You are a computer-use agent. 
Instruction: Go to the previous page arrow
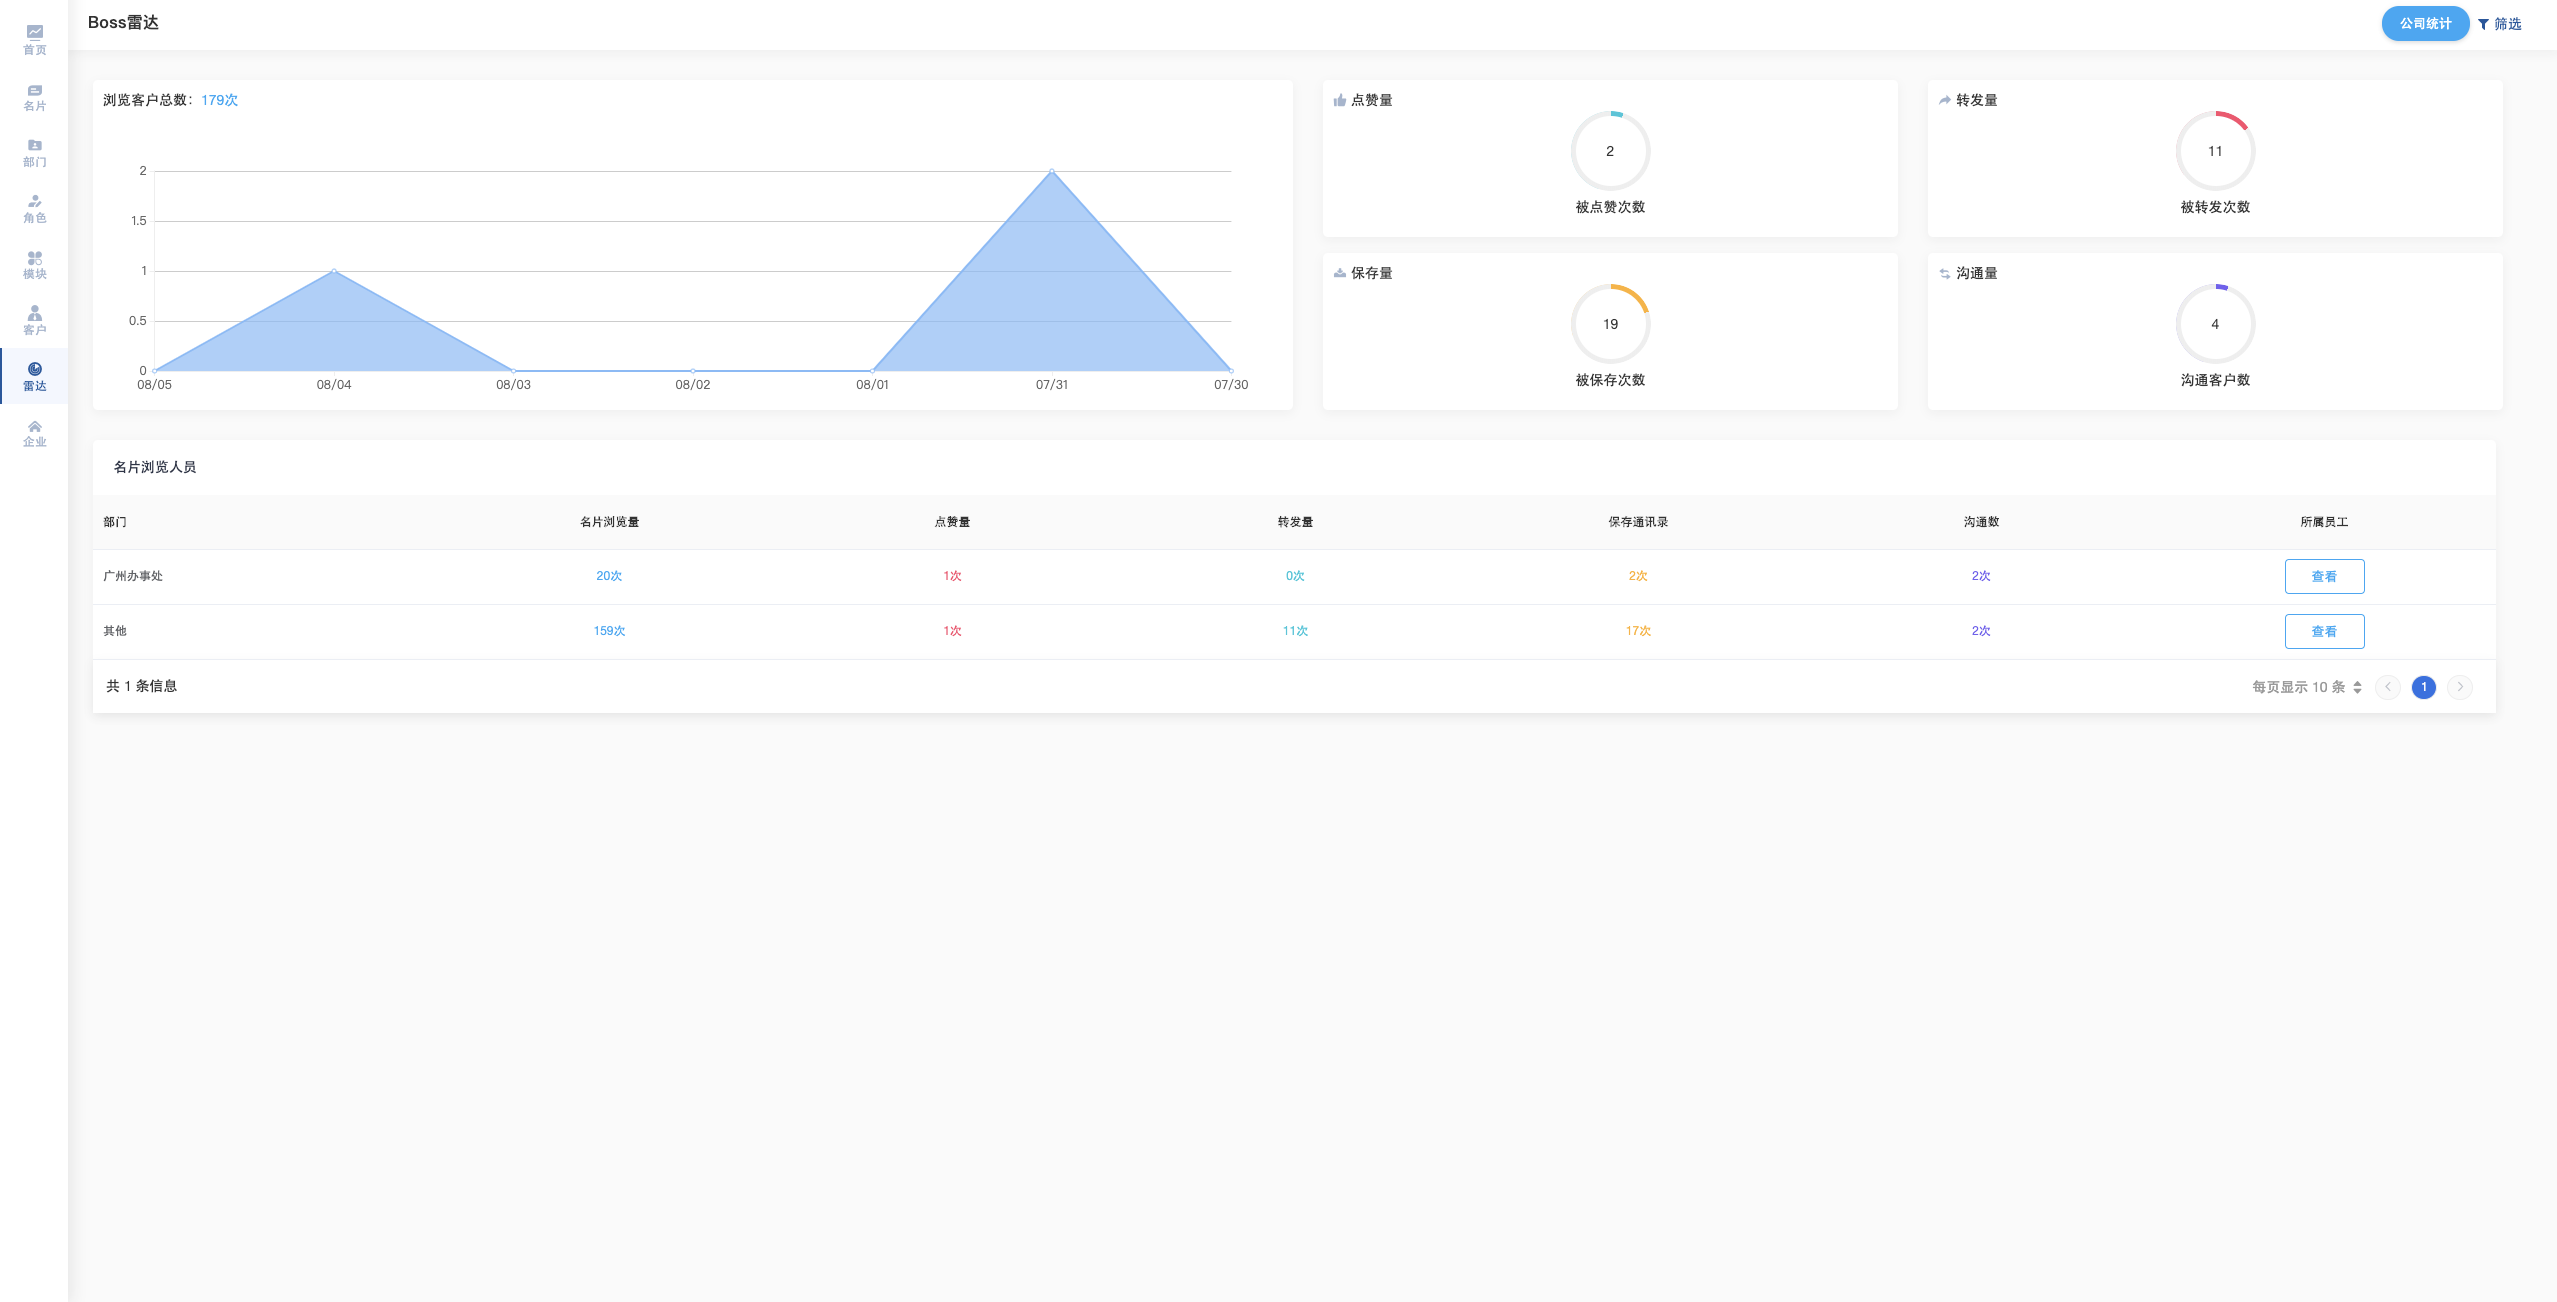[2388, 687]
